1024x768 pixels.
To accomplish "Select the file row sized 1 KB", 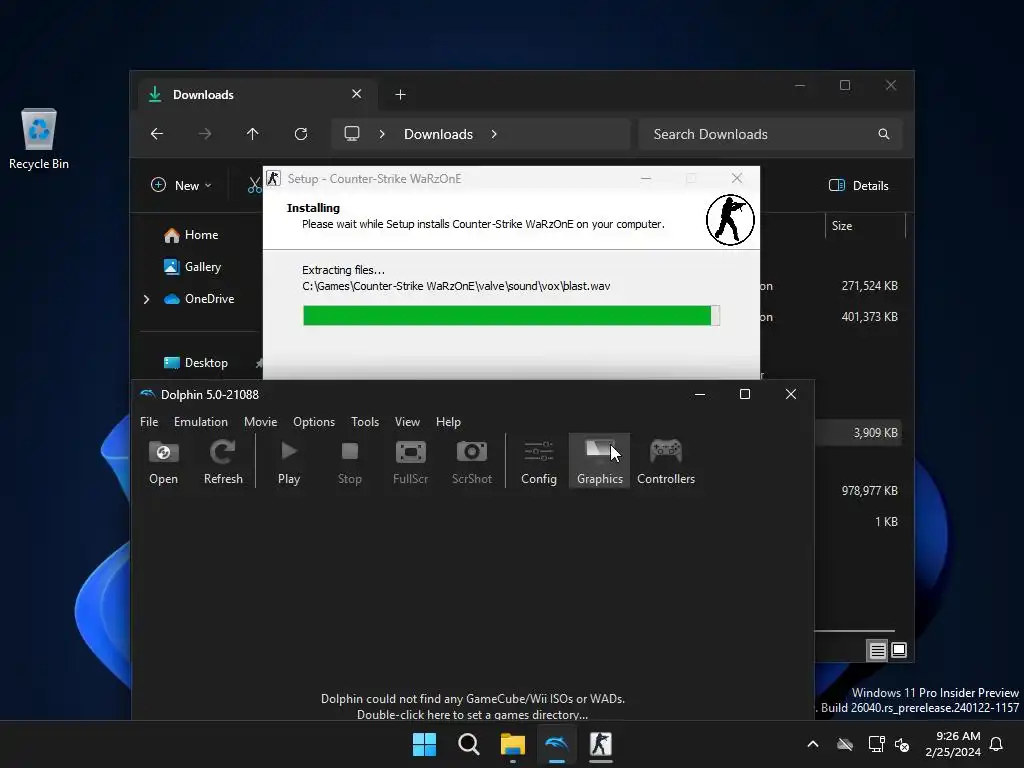I will click(x=859, y=522).
